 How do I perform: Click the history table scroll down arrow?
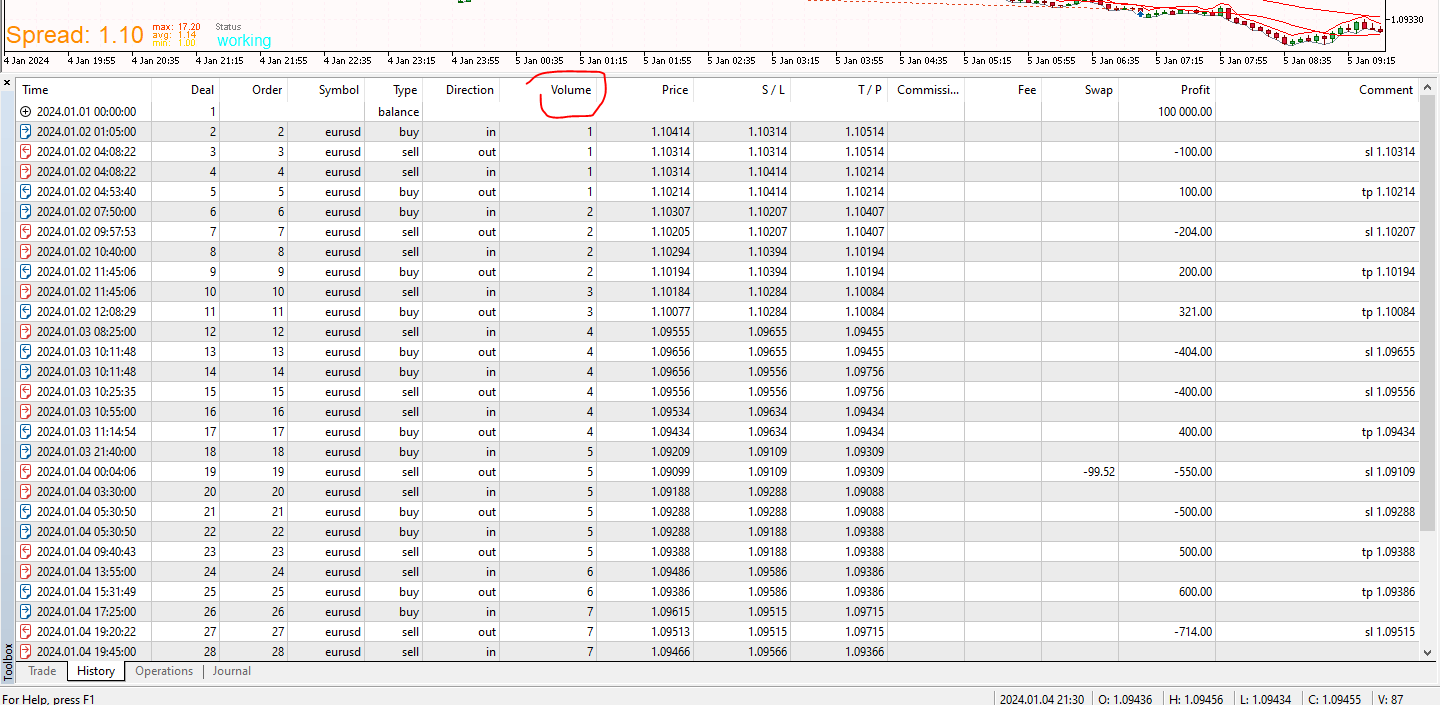(1428, 652)
